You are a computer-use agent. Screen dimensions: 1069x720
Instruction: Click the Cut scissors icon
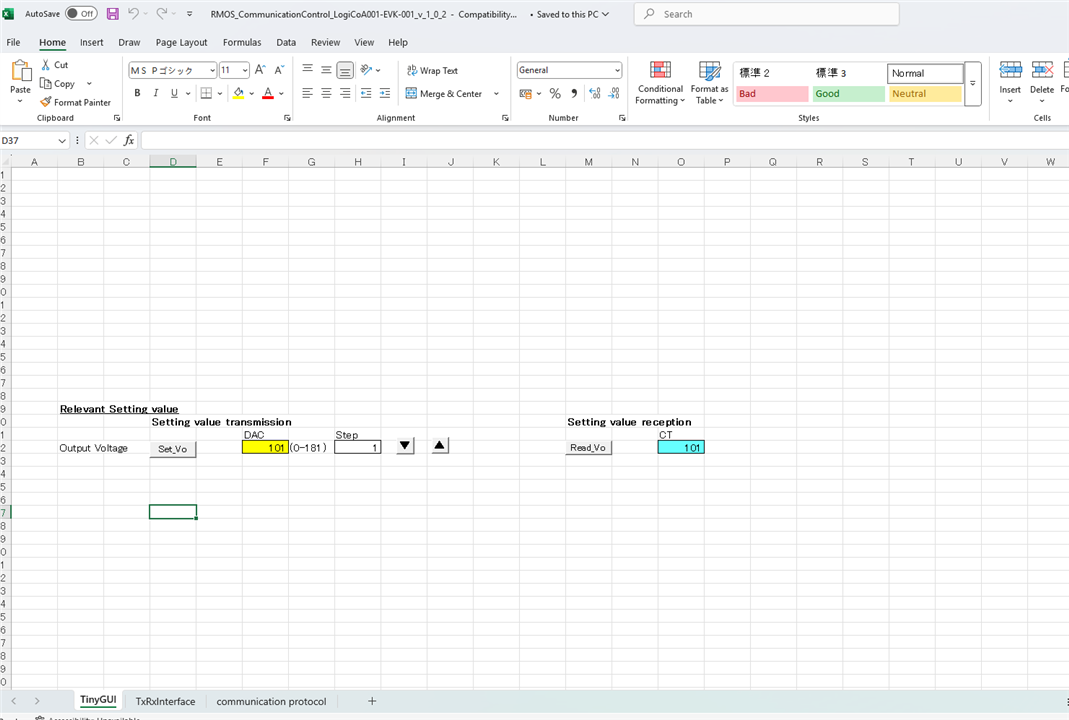tap(46, 65)
